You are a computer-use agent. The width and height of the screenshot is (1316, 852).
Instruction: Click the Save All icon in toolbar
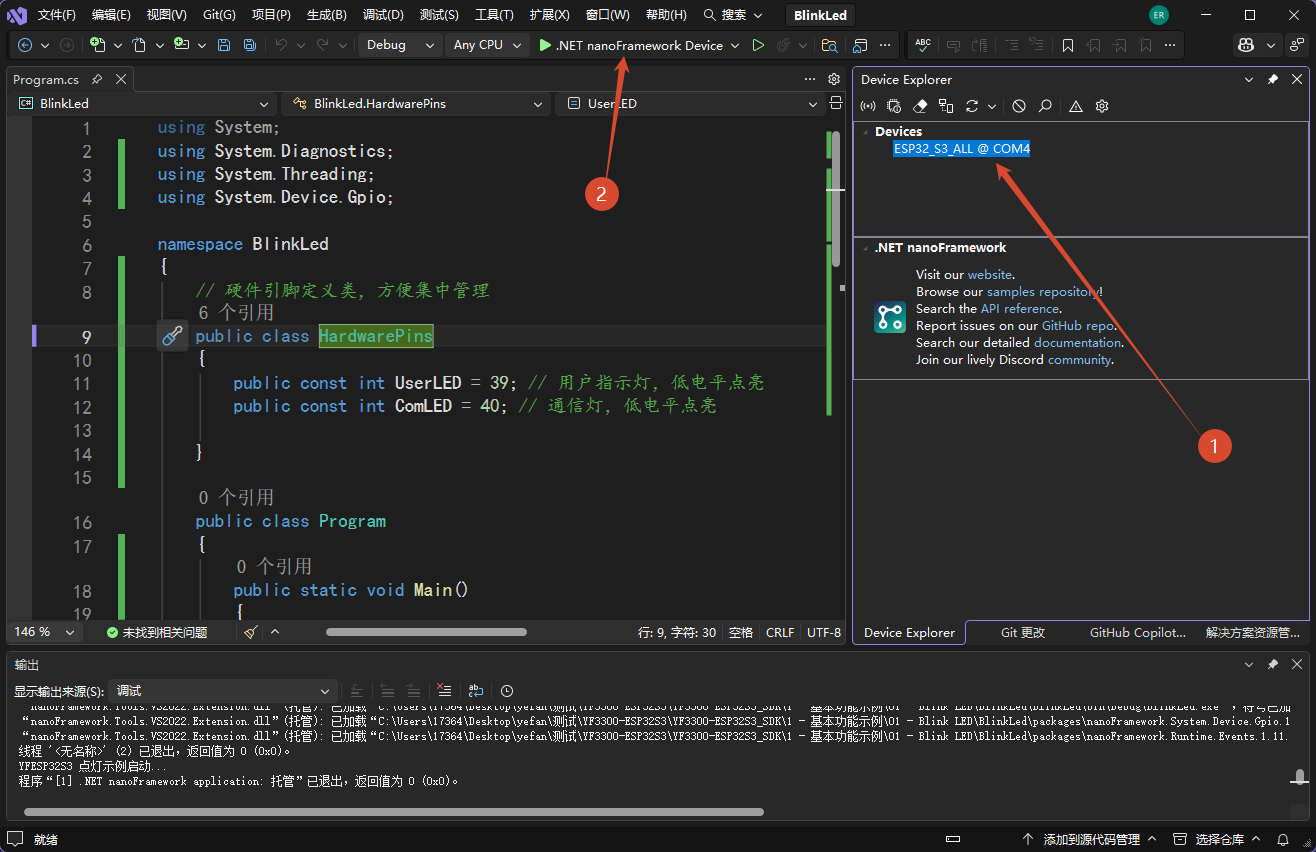(x=249, y=45)
